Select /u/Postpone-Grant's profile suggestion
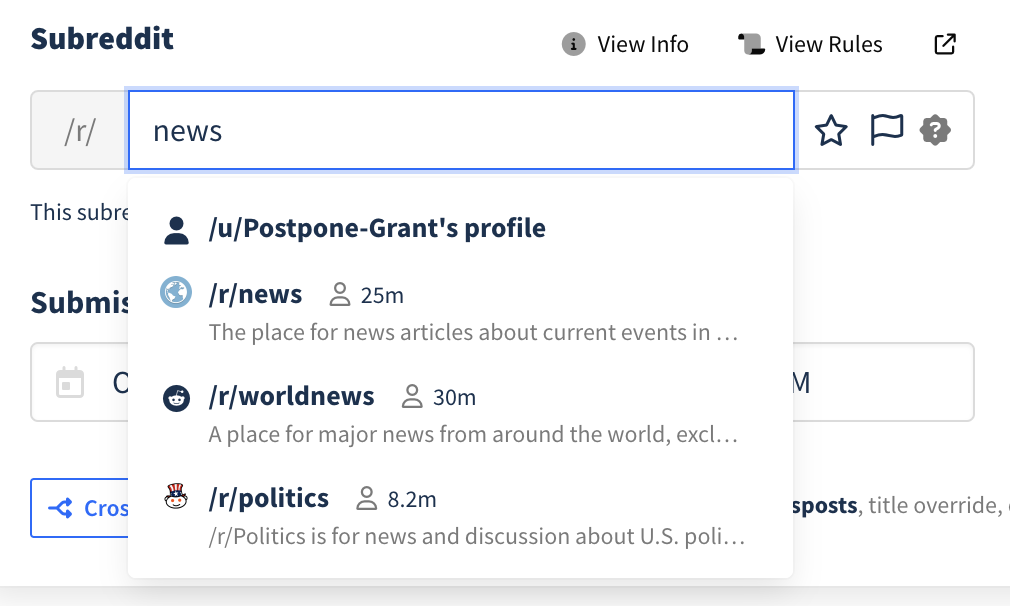Viewport: 1010px width, 606px height. [461, 229]
